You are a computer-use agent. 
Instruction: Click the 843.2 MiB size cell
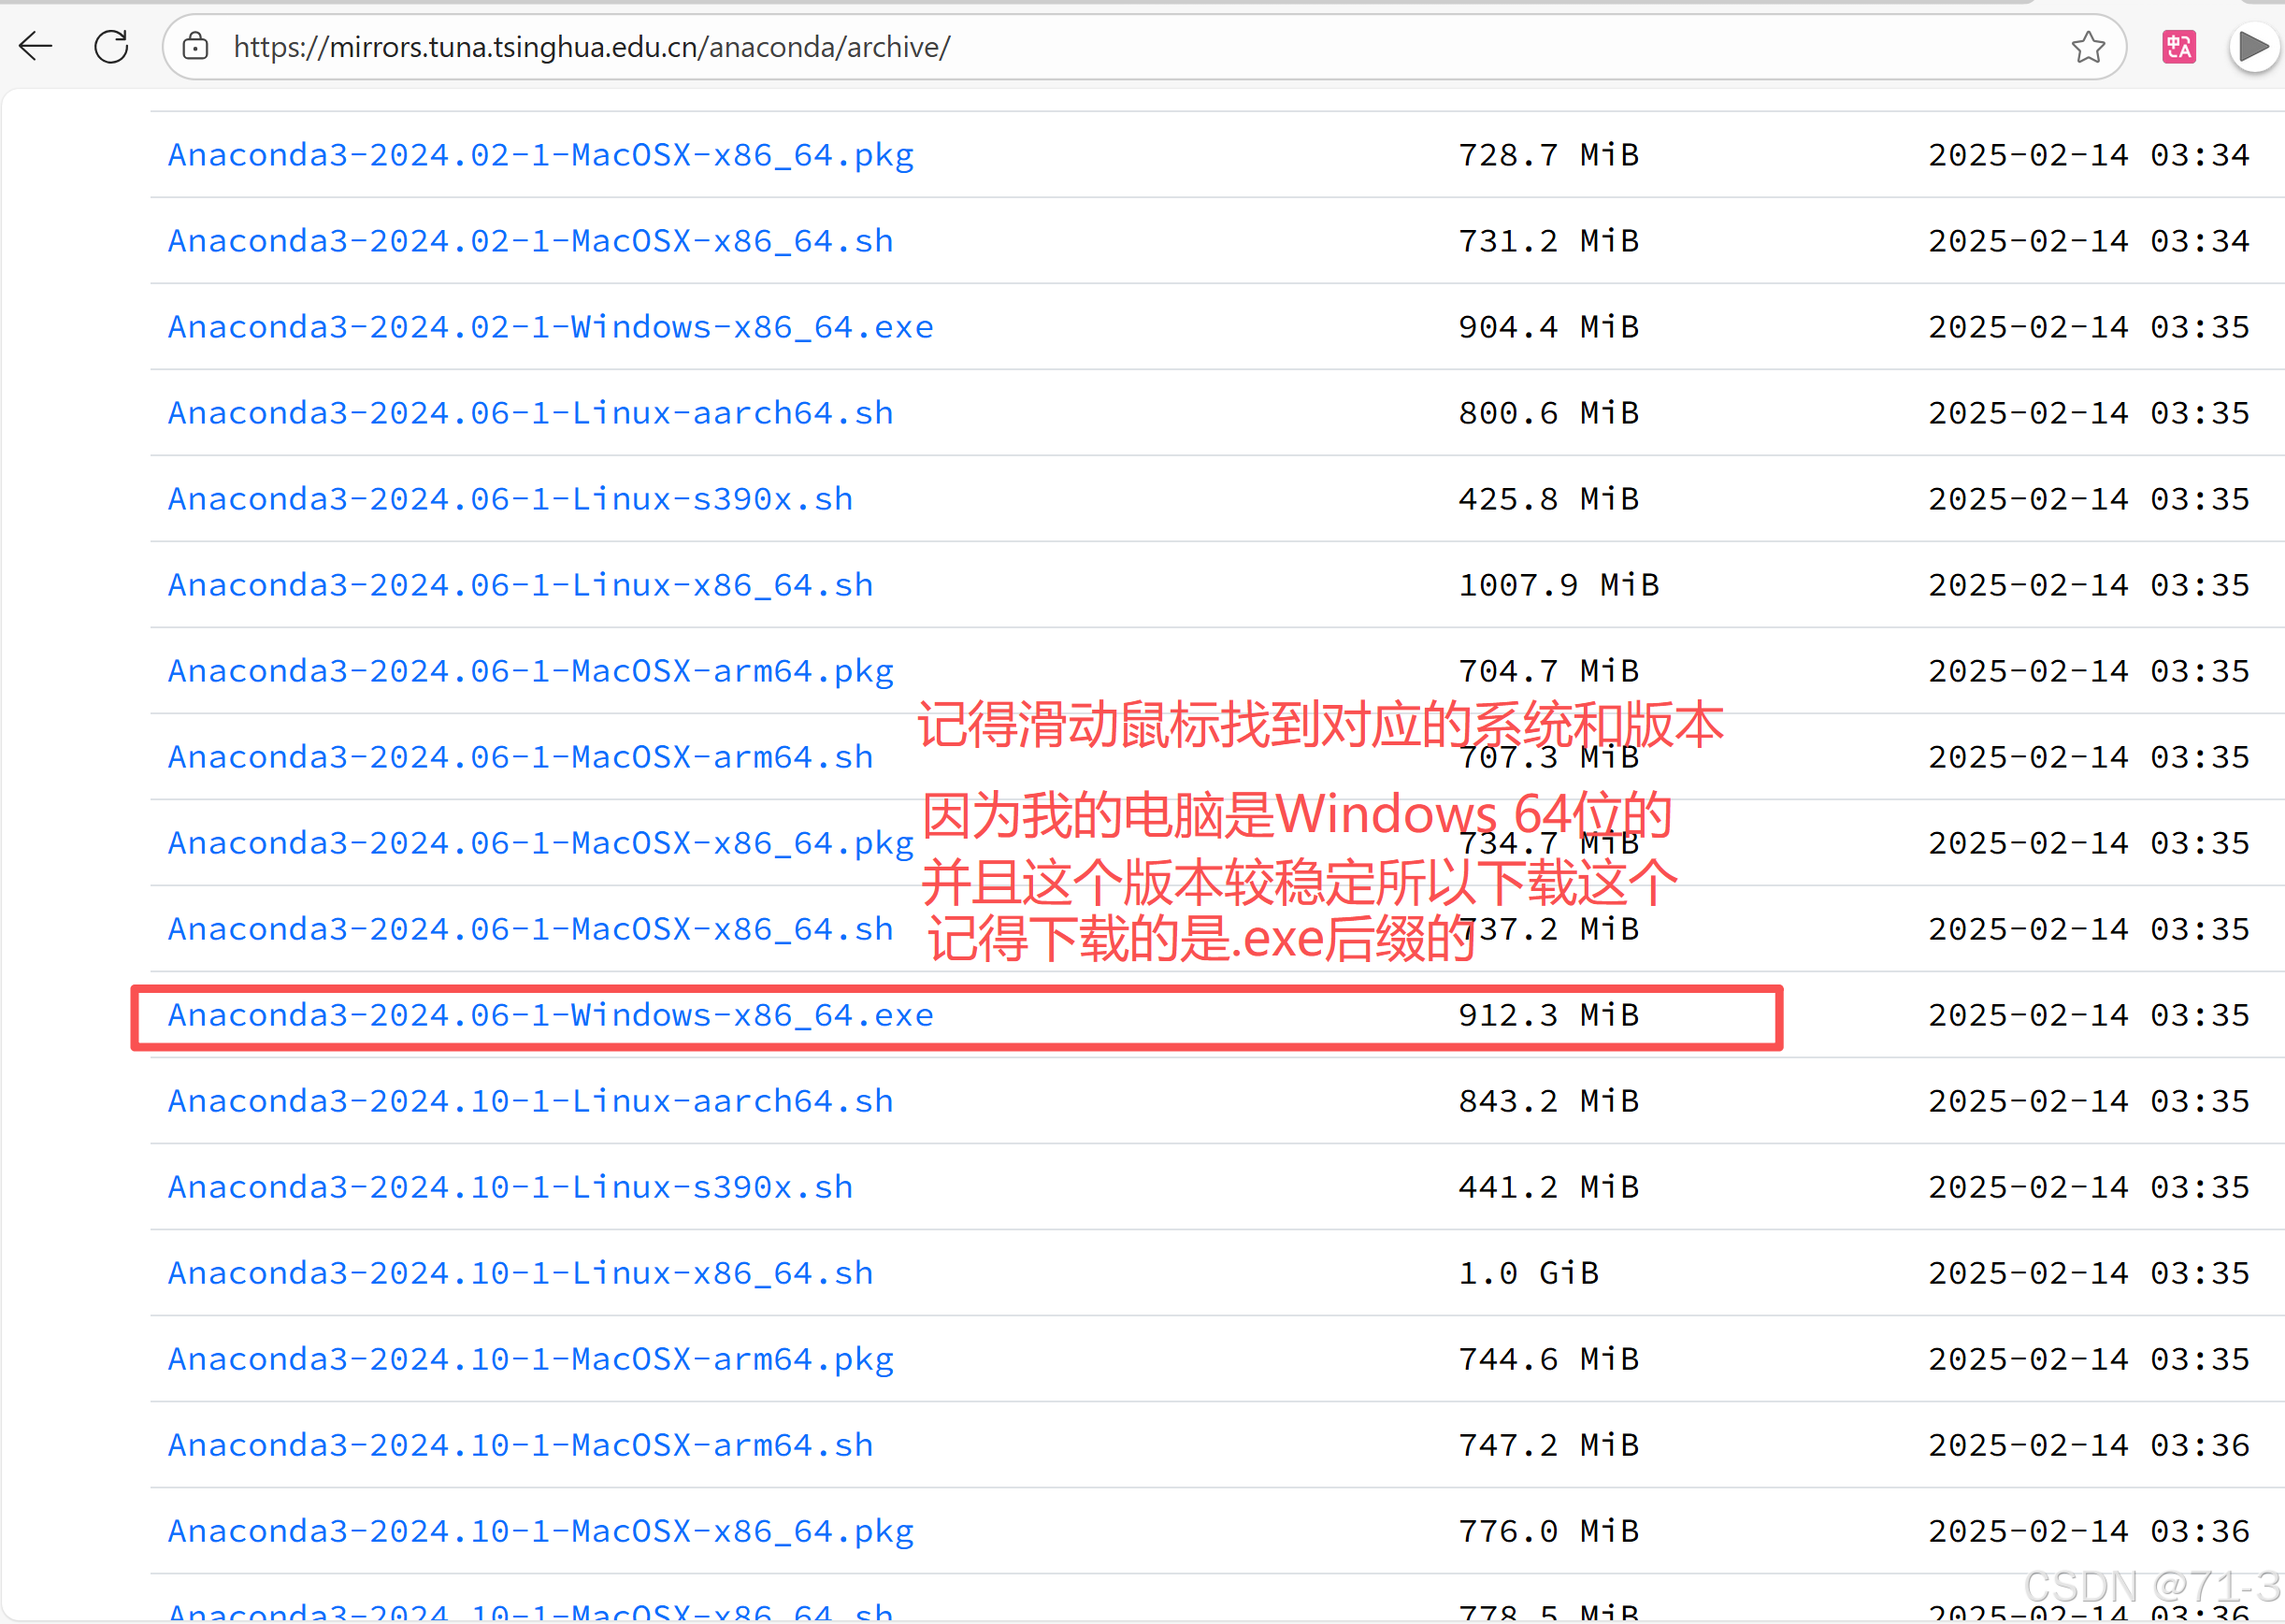[1549, 1101]
